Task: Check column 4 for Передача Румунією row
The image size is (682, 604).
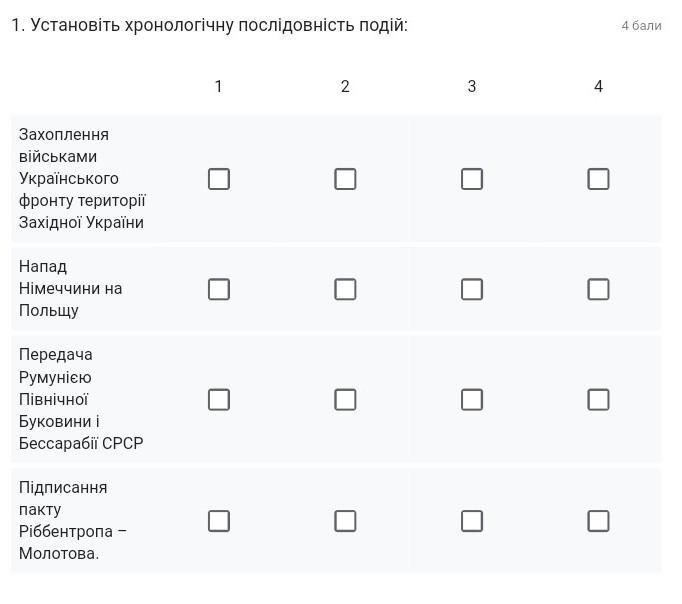Action: coord(598,399)
